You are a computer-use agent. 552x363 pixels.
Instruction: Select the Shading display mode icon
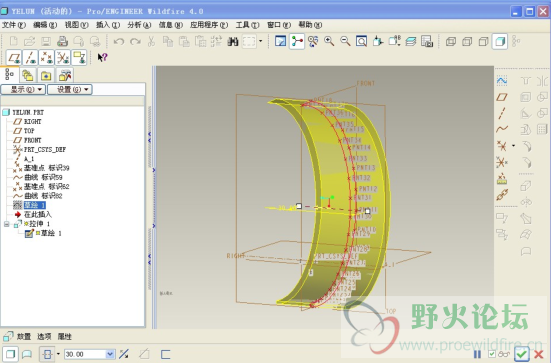click(500, 42)
